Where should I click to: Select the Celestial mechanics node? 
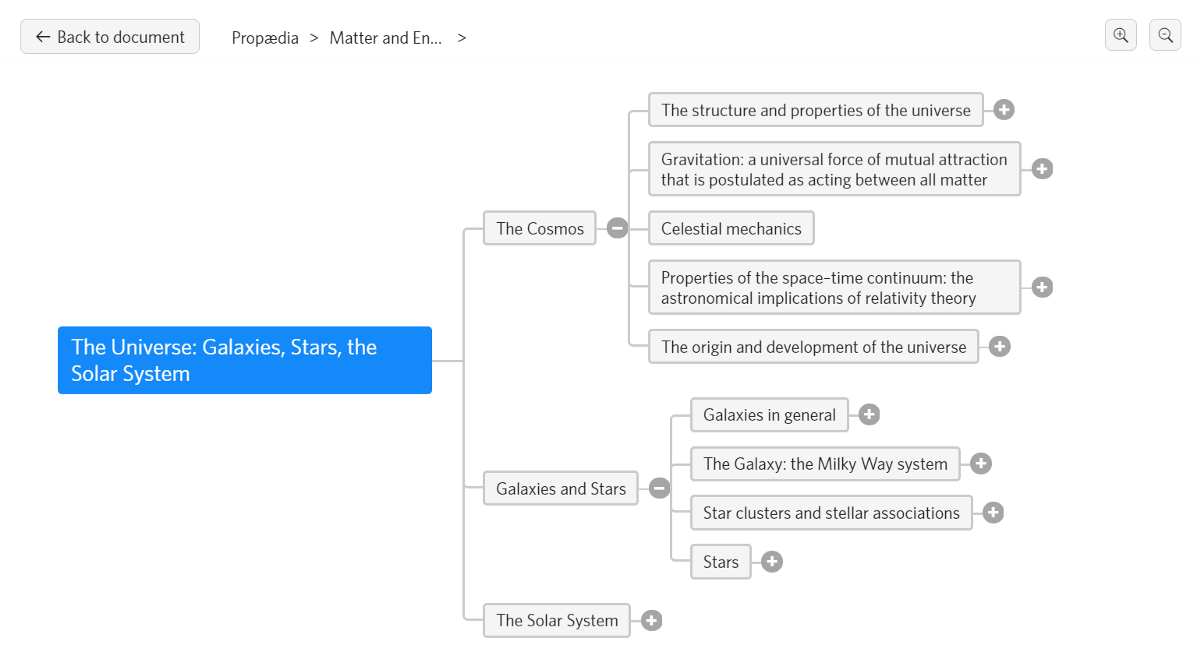[731, 228]
